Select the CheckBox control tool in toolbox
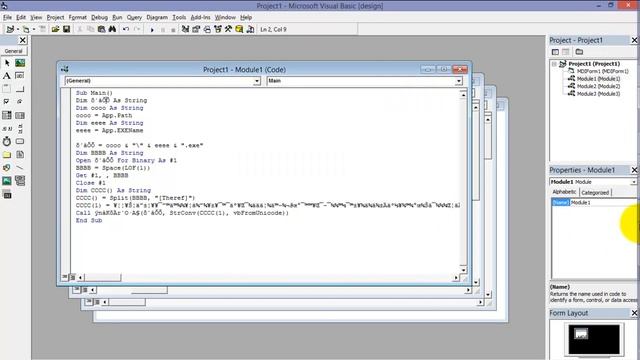Viewport: 640px width, 360px height. coord(7,102)
